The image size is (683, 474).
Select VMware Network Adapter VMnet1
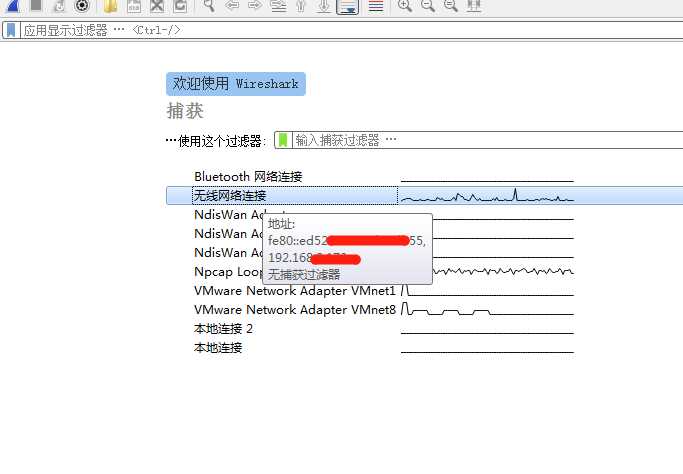[295, 291]
